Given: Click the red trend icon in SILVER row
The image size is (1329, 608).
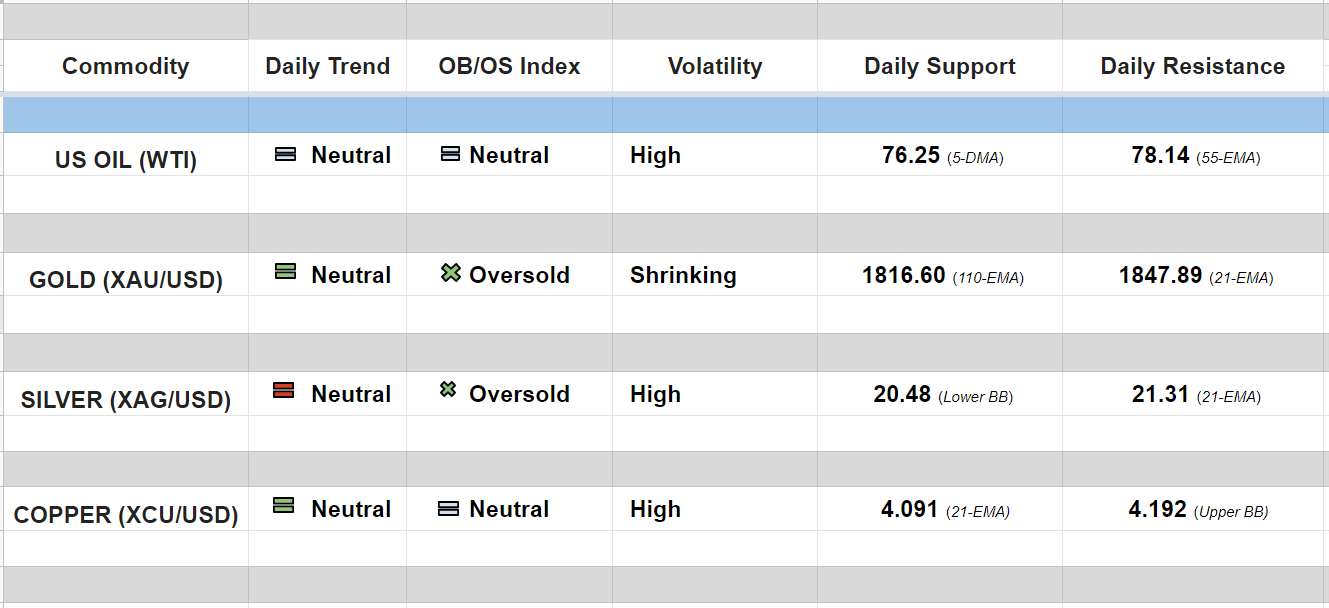Looking at the screenshot, I should [284, 391].
